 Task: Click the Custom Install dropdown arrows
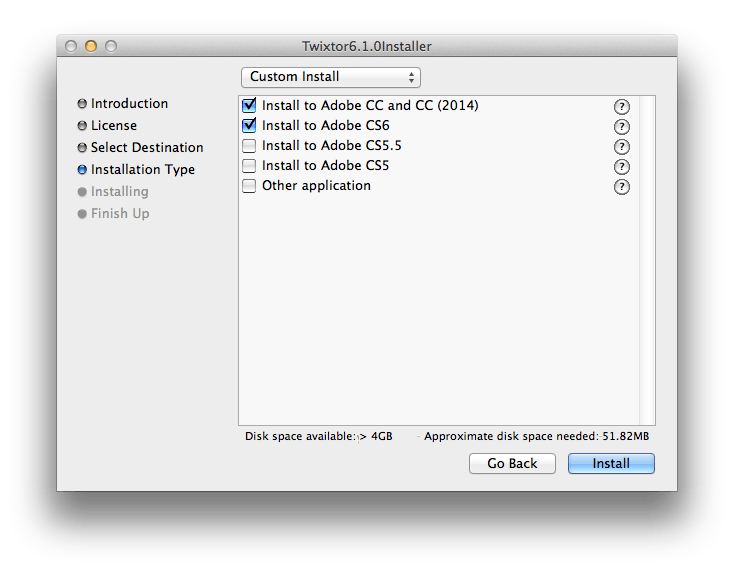coord(411,77)
